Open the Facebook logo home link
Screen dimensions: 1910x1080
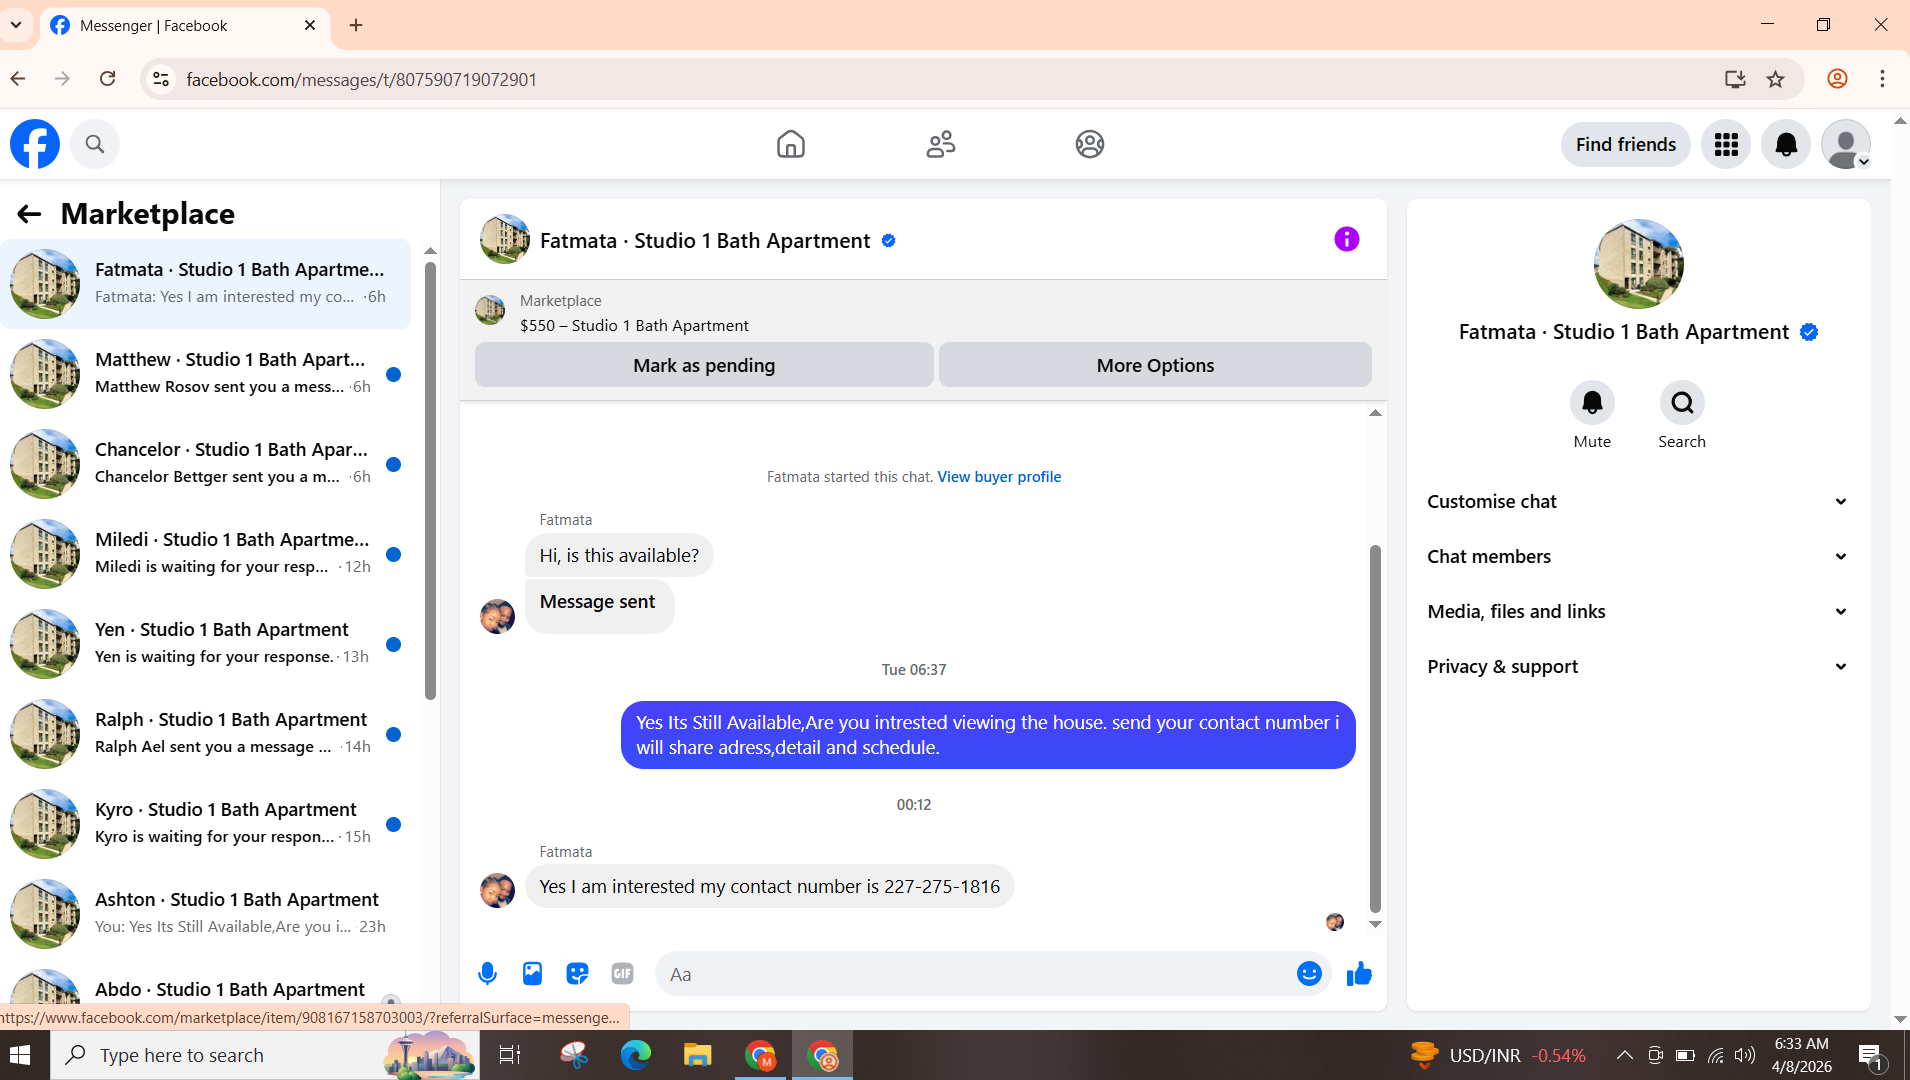[x=35, y=144]
